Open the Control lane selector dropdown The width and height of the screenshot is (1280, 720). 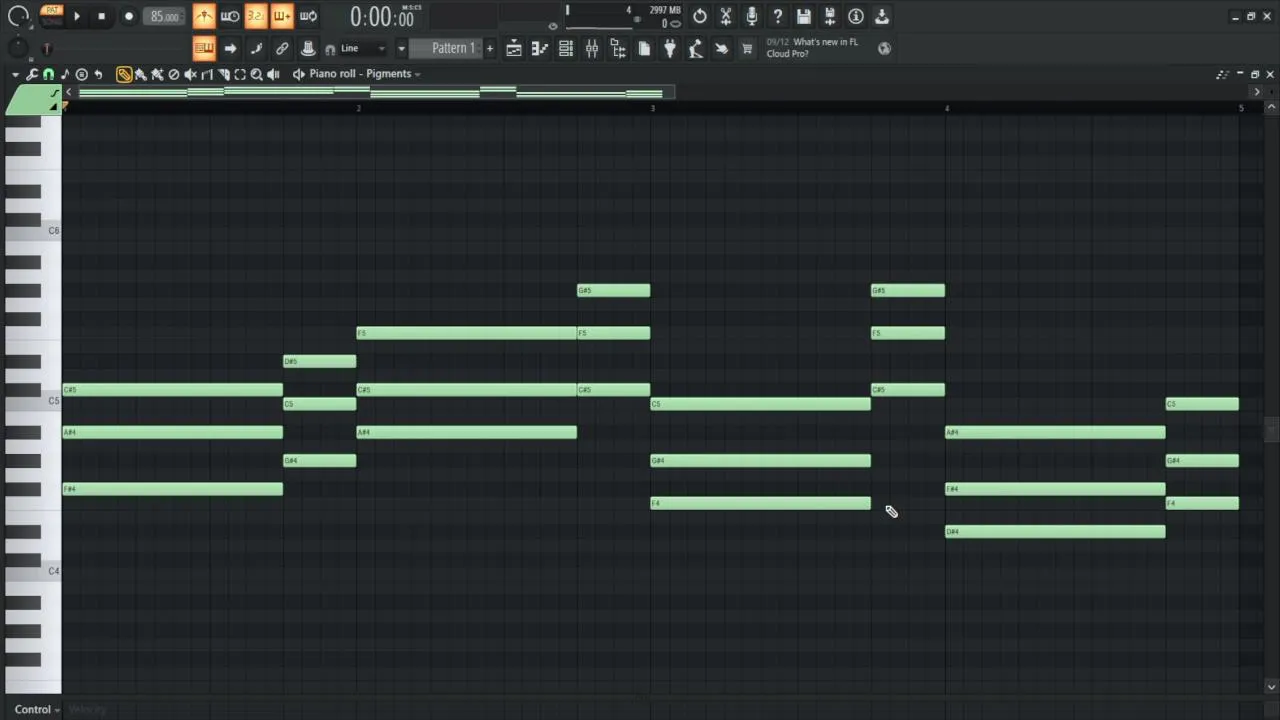click(37, 709)
